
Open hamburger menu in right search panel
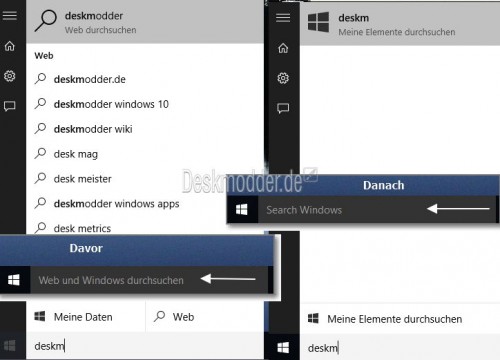click(x=283, y=18)
